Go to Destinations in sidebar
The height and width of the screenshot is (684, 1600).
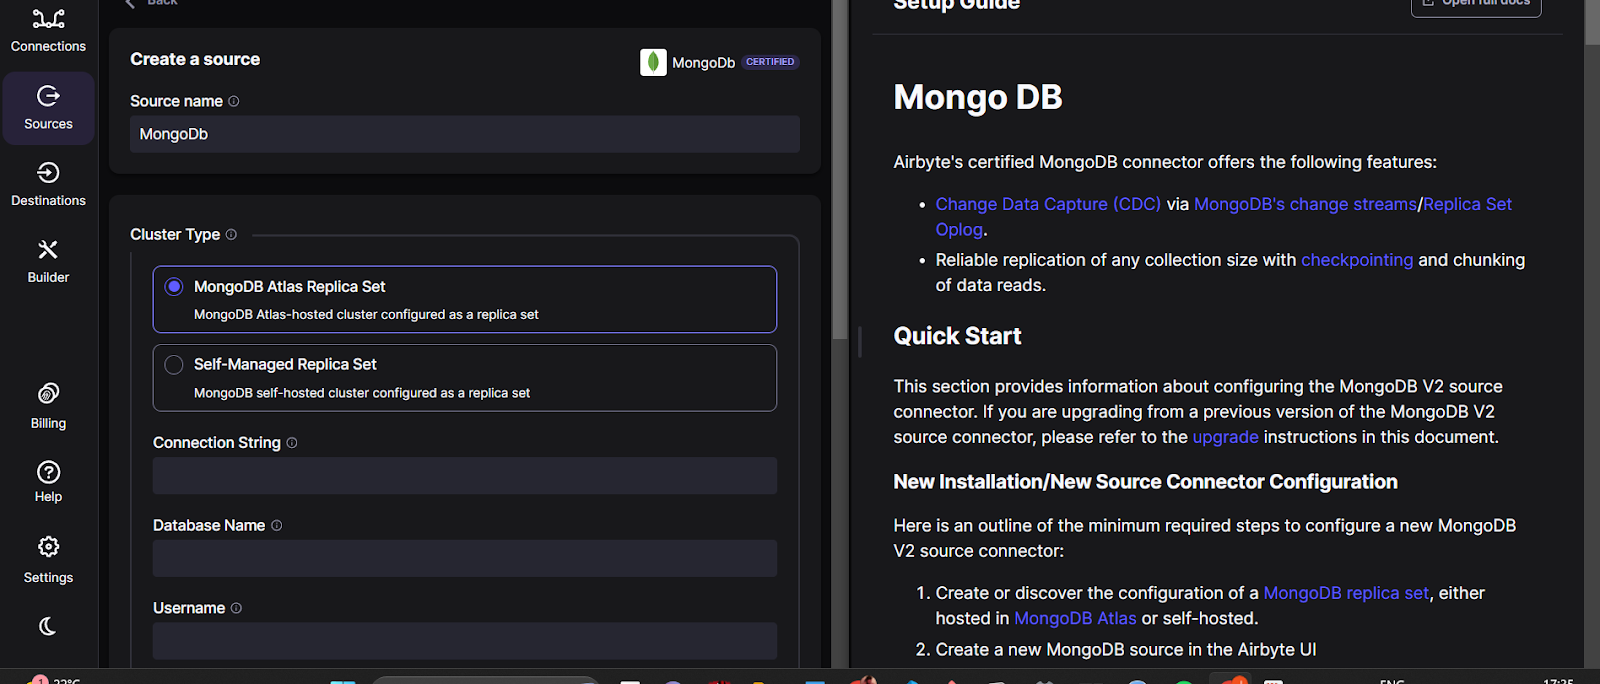coord(48,185)
